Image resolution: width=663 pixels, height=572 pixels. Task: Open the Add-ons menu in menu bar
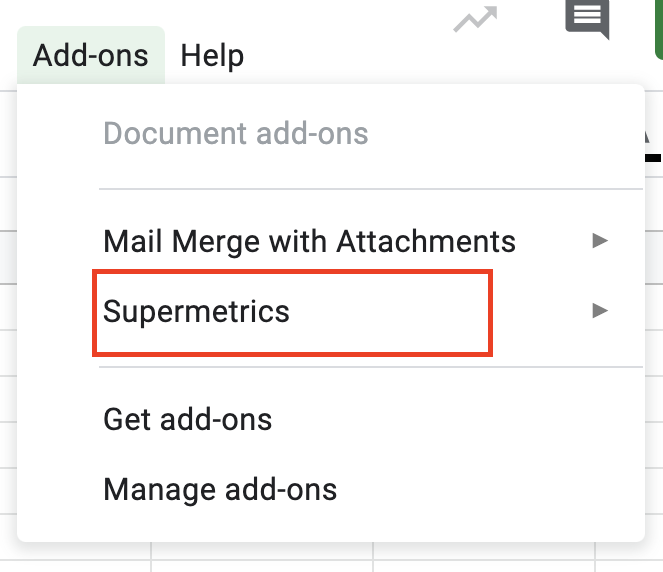[x=90, y=55]
